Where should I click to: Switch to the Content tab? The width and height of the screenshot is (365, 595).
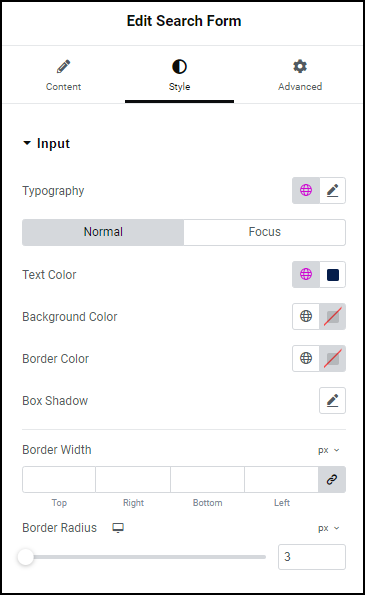tap(63, 75)
